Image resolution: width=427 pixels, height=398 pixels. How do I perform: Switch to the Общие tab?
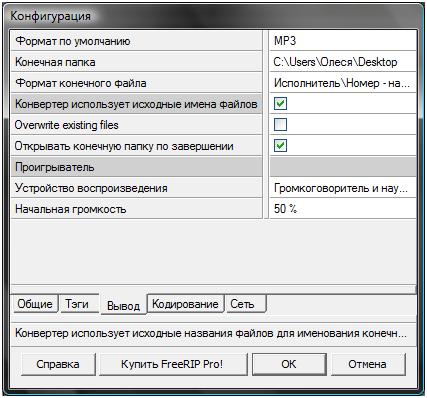(x=35, y=304)
